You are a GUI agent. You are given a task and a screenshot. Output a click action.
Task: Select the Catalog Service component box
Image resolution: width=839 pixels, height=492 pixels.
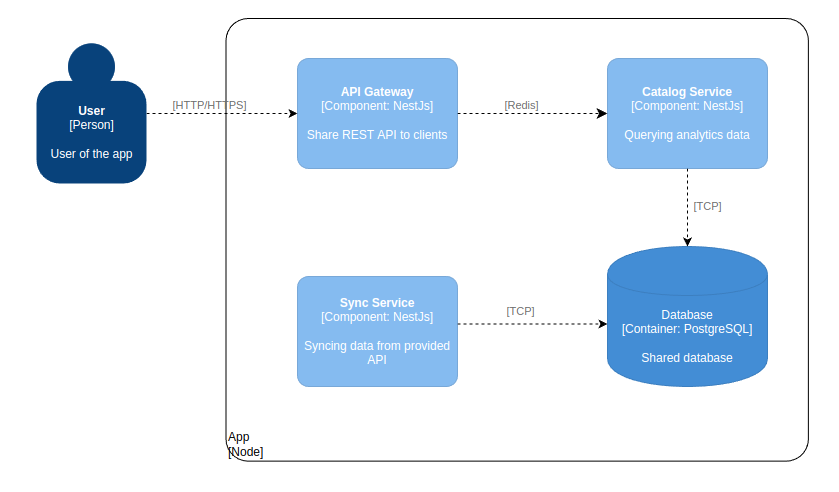tap(687, 113)
